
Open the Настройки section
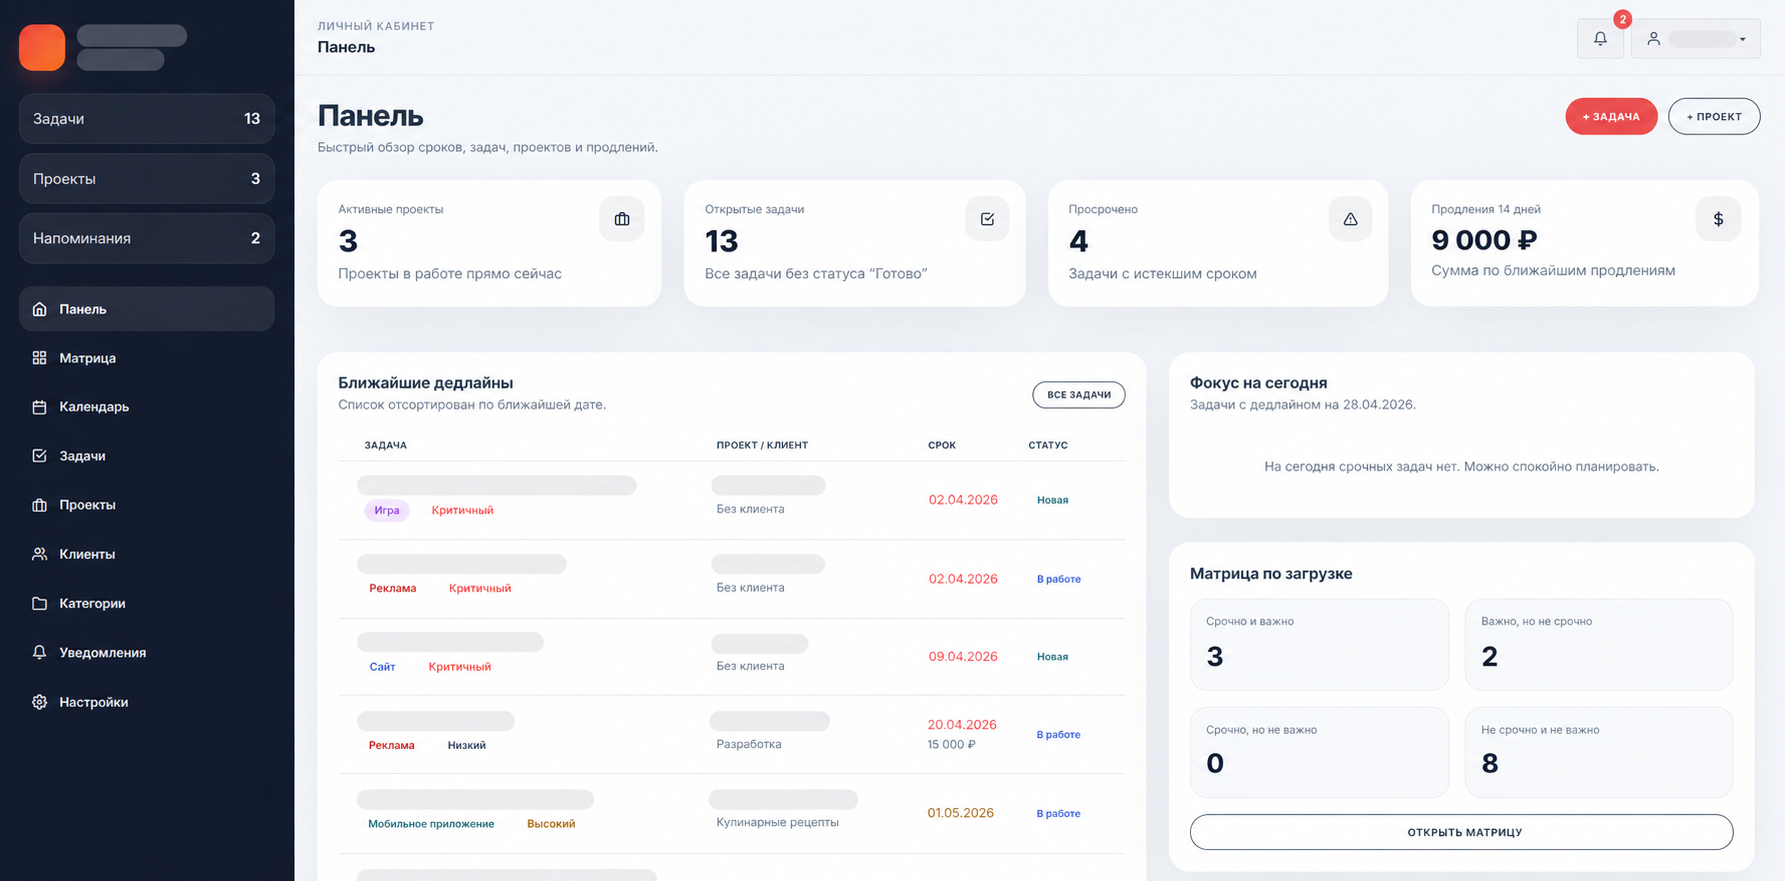[146, 702]
